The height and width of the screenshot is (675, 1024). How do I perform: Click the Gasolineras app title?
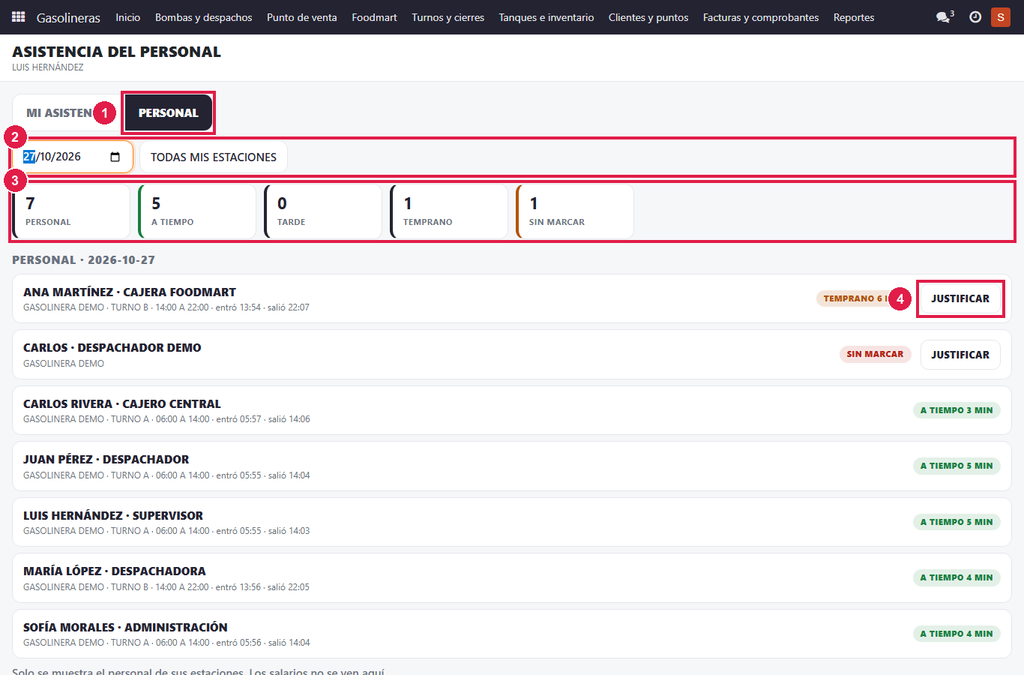(x=68, y=18)
